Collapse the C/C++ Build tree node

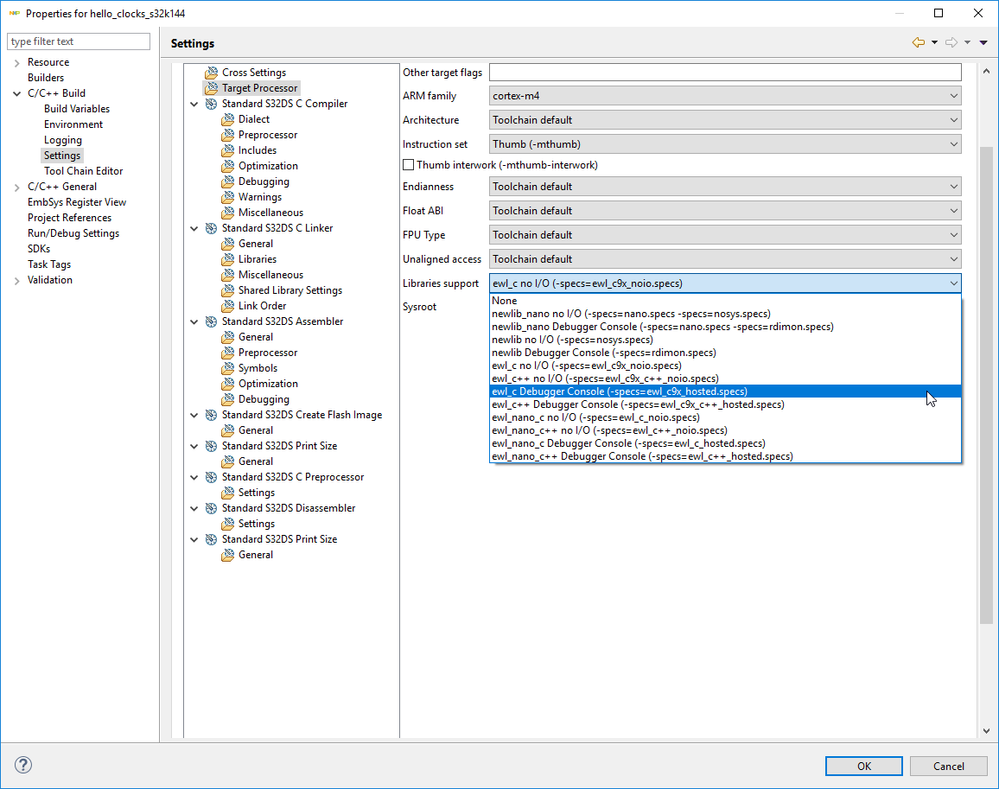coord(16,94)
